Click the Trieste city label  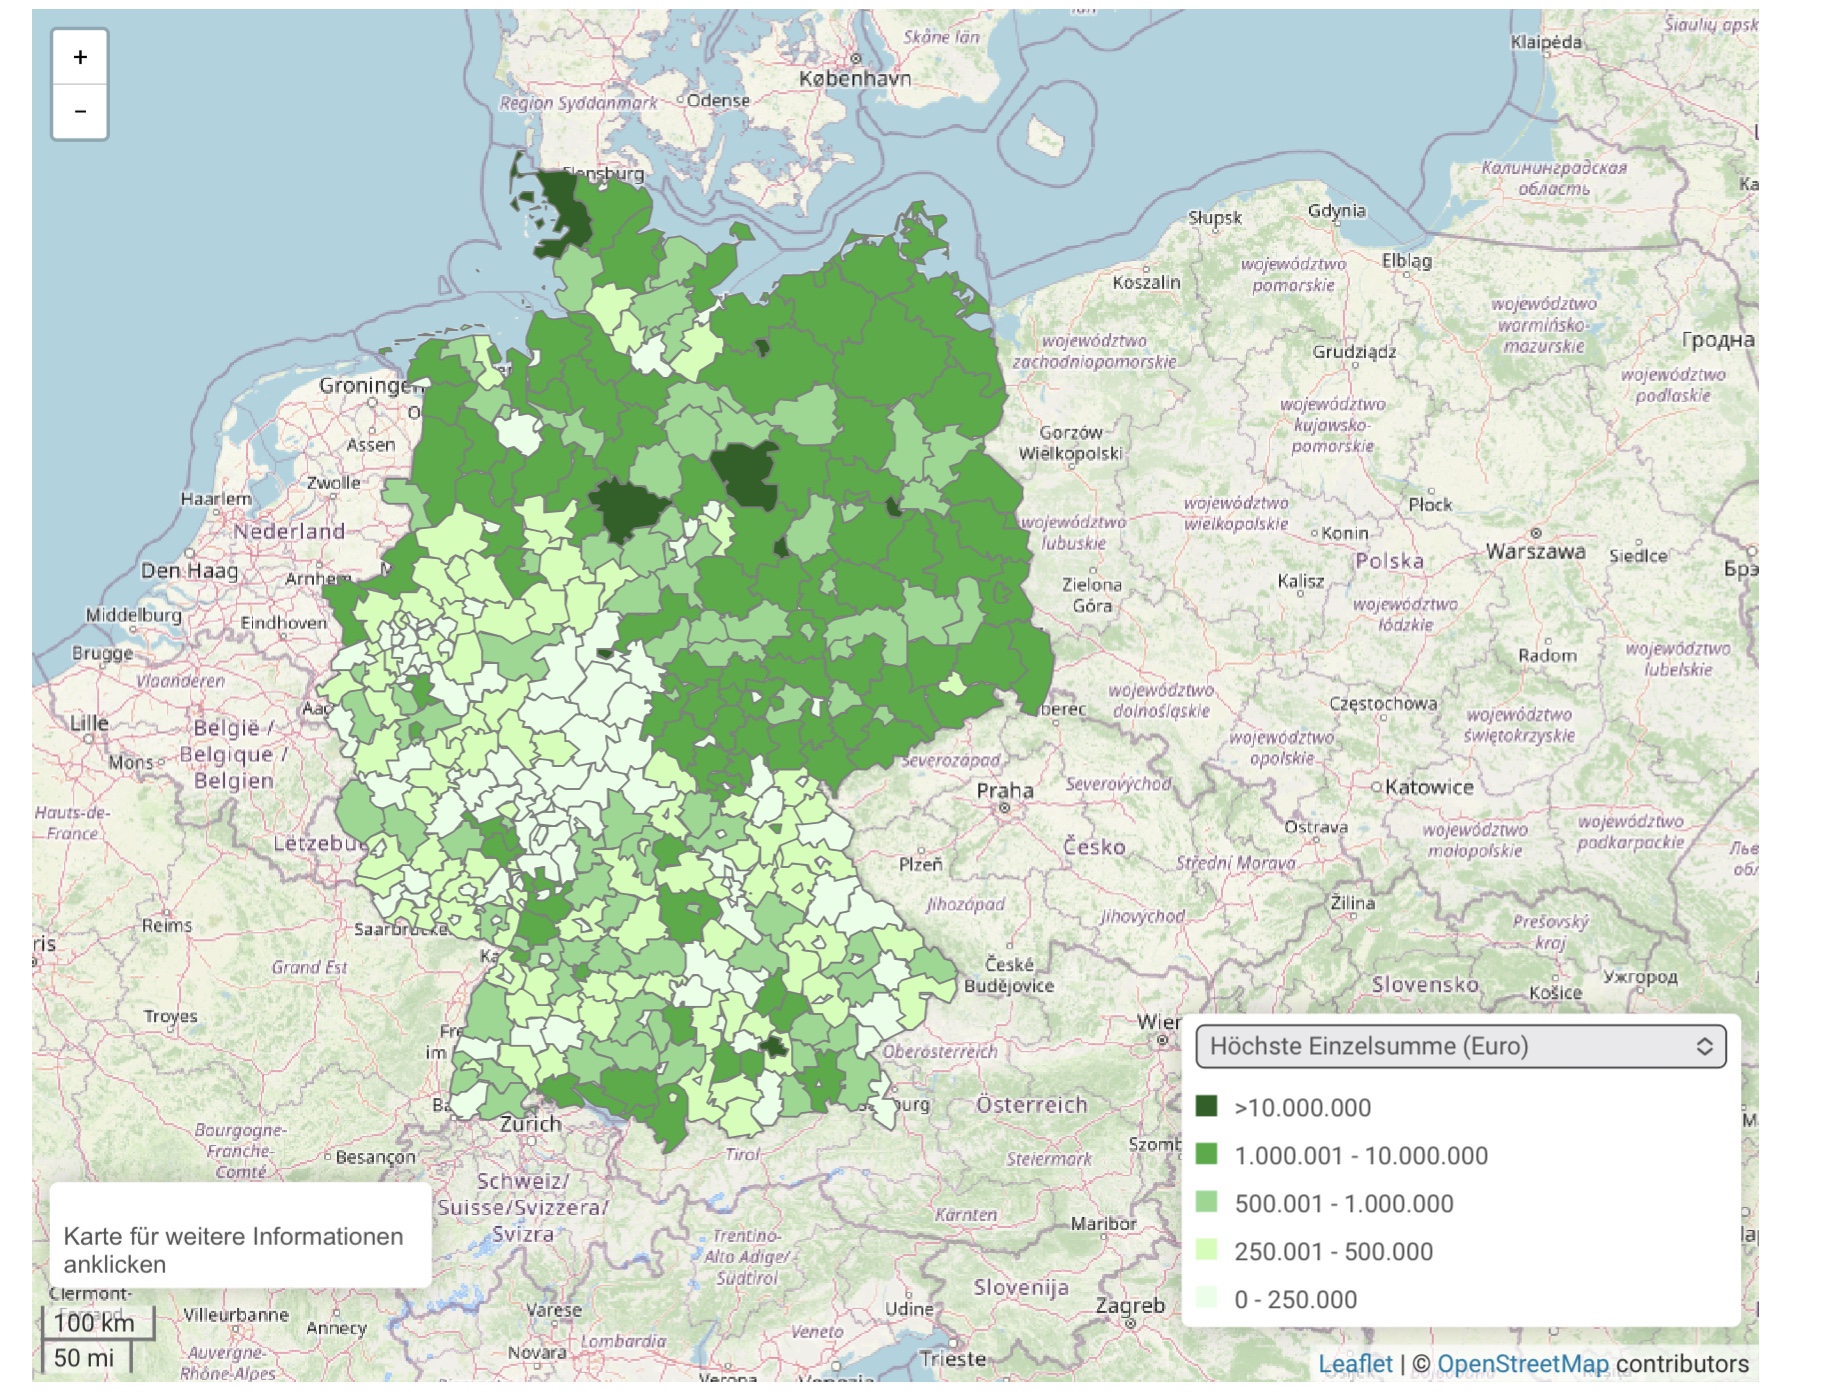click(953, 1359)
